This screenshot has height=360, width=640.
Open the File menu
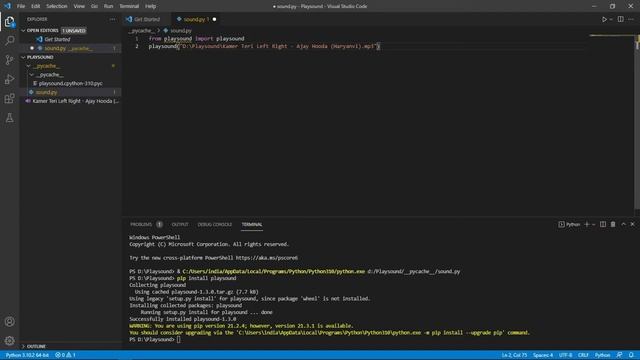click(21, 6)
